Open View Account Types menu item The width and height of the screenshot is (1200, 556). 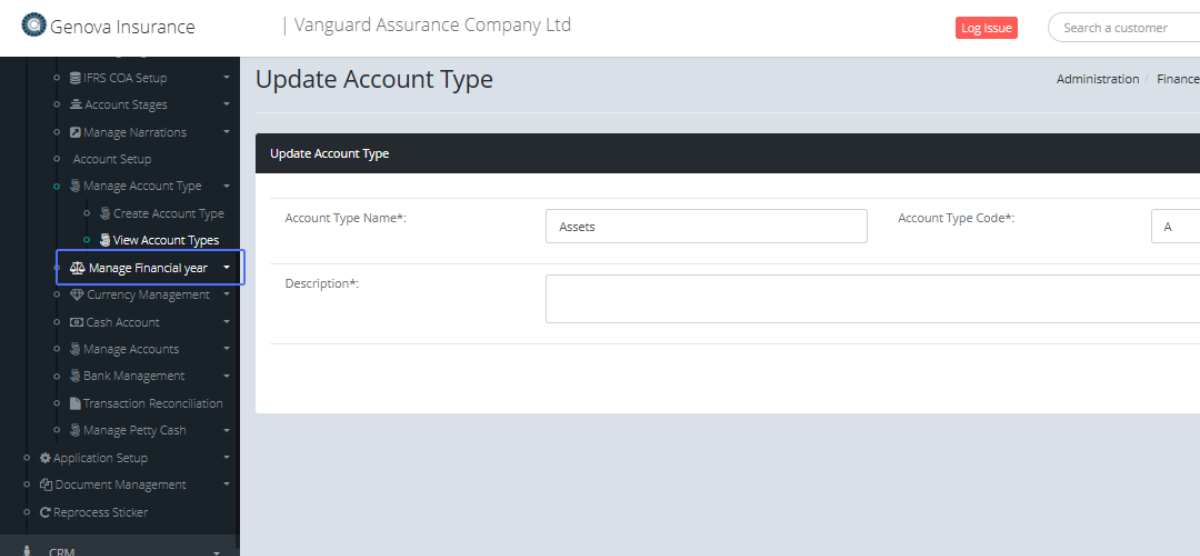tap(166, 240)
